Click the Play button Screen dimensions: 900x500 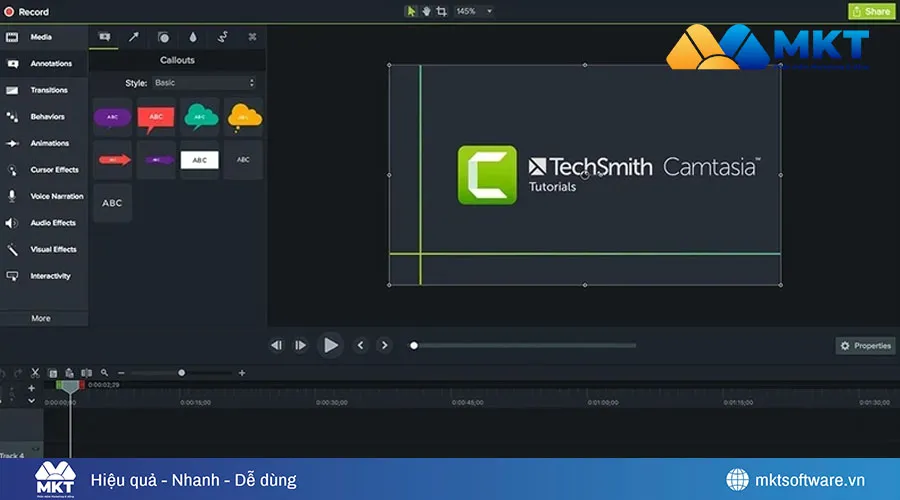331,346
